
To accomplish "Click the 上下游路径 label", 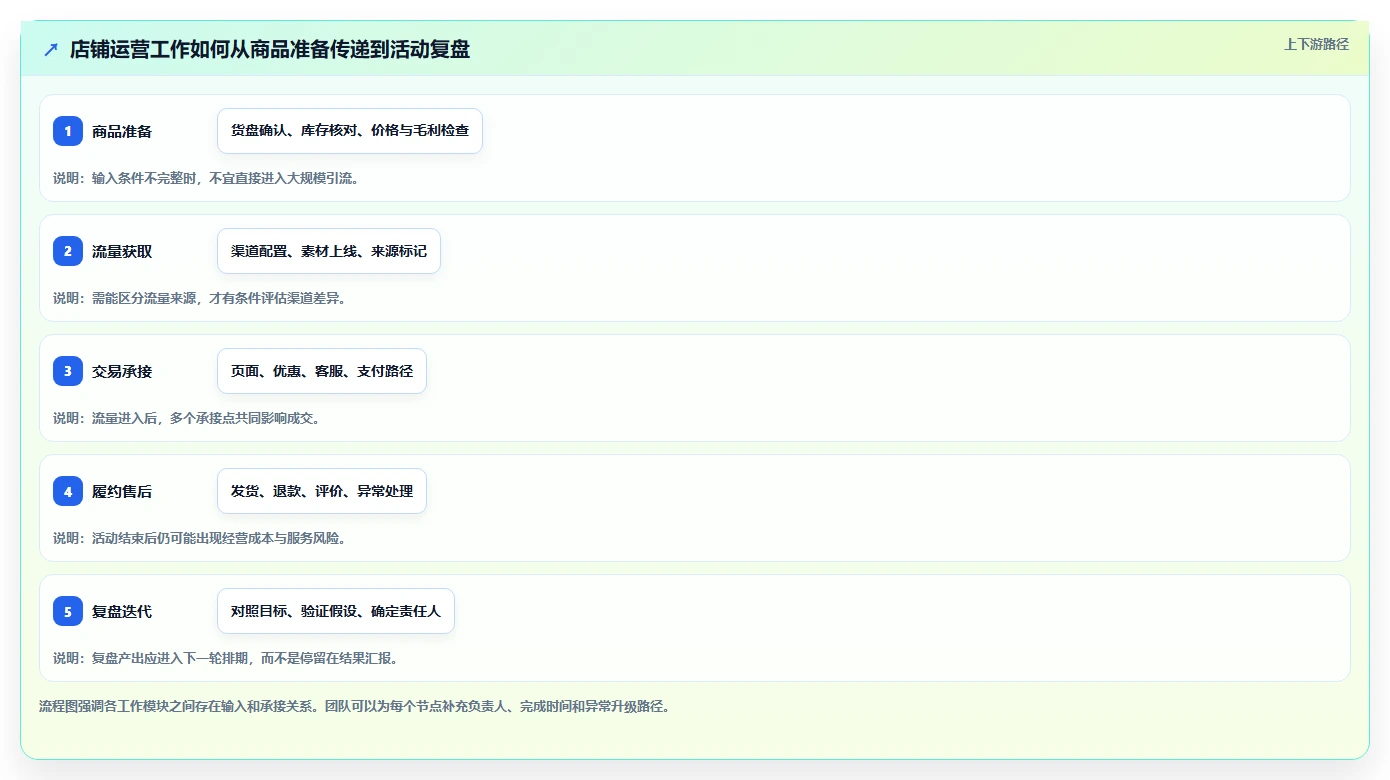I will click(1316, 44).
